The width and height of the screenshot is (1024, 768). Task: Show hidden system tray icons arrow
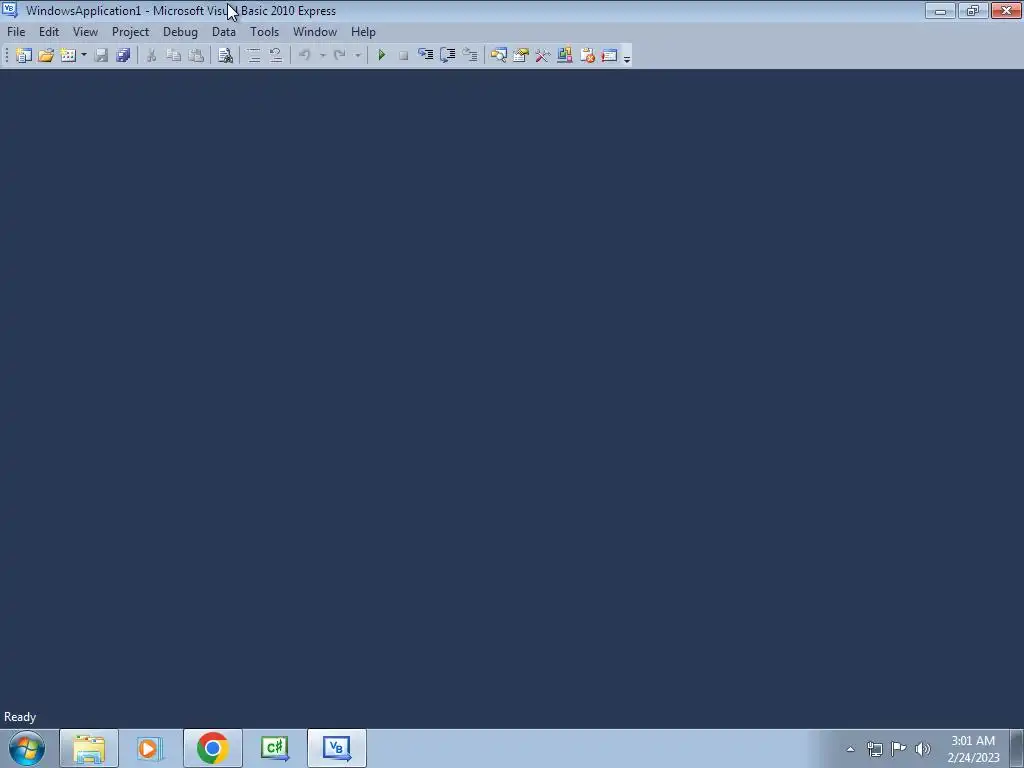click(850, 749)
